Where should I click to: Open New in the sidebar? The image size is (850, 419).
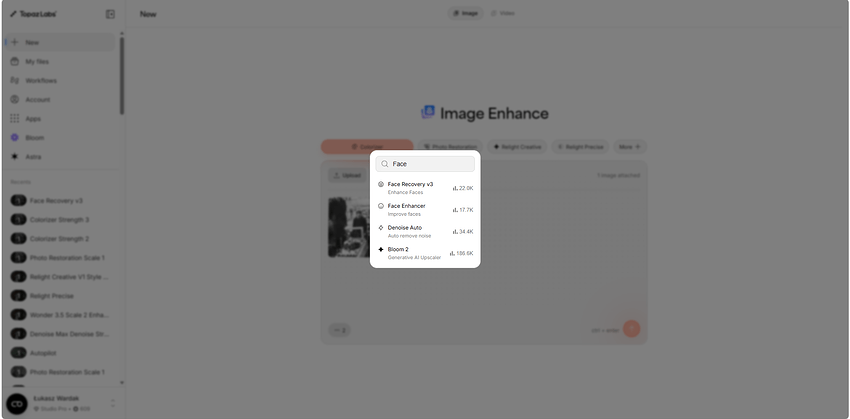coord(60,42)
